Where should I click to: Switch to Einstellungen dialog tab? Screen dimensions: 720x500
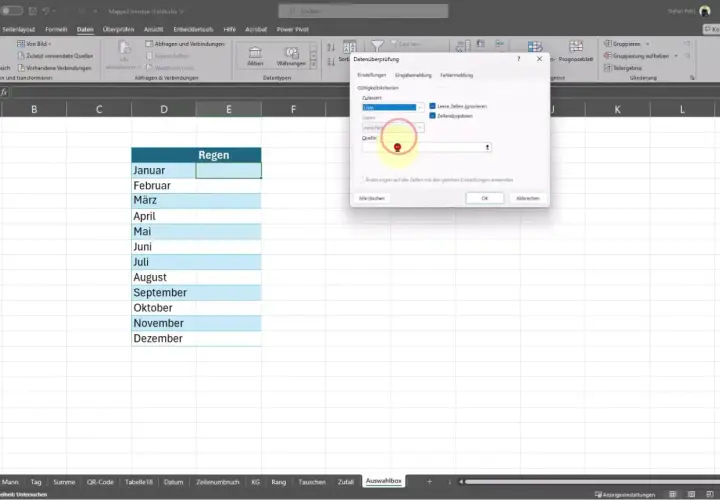[371, 75]
